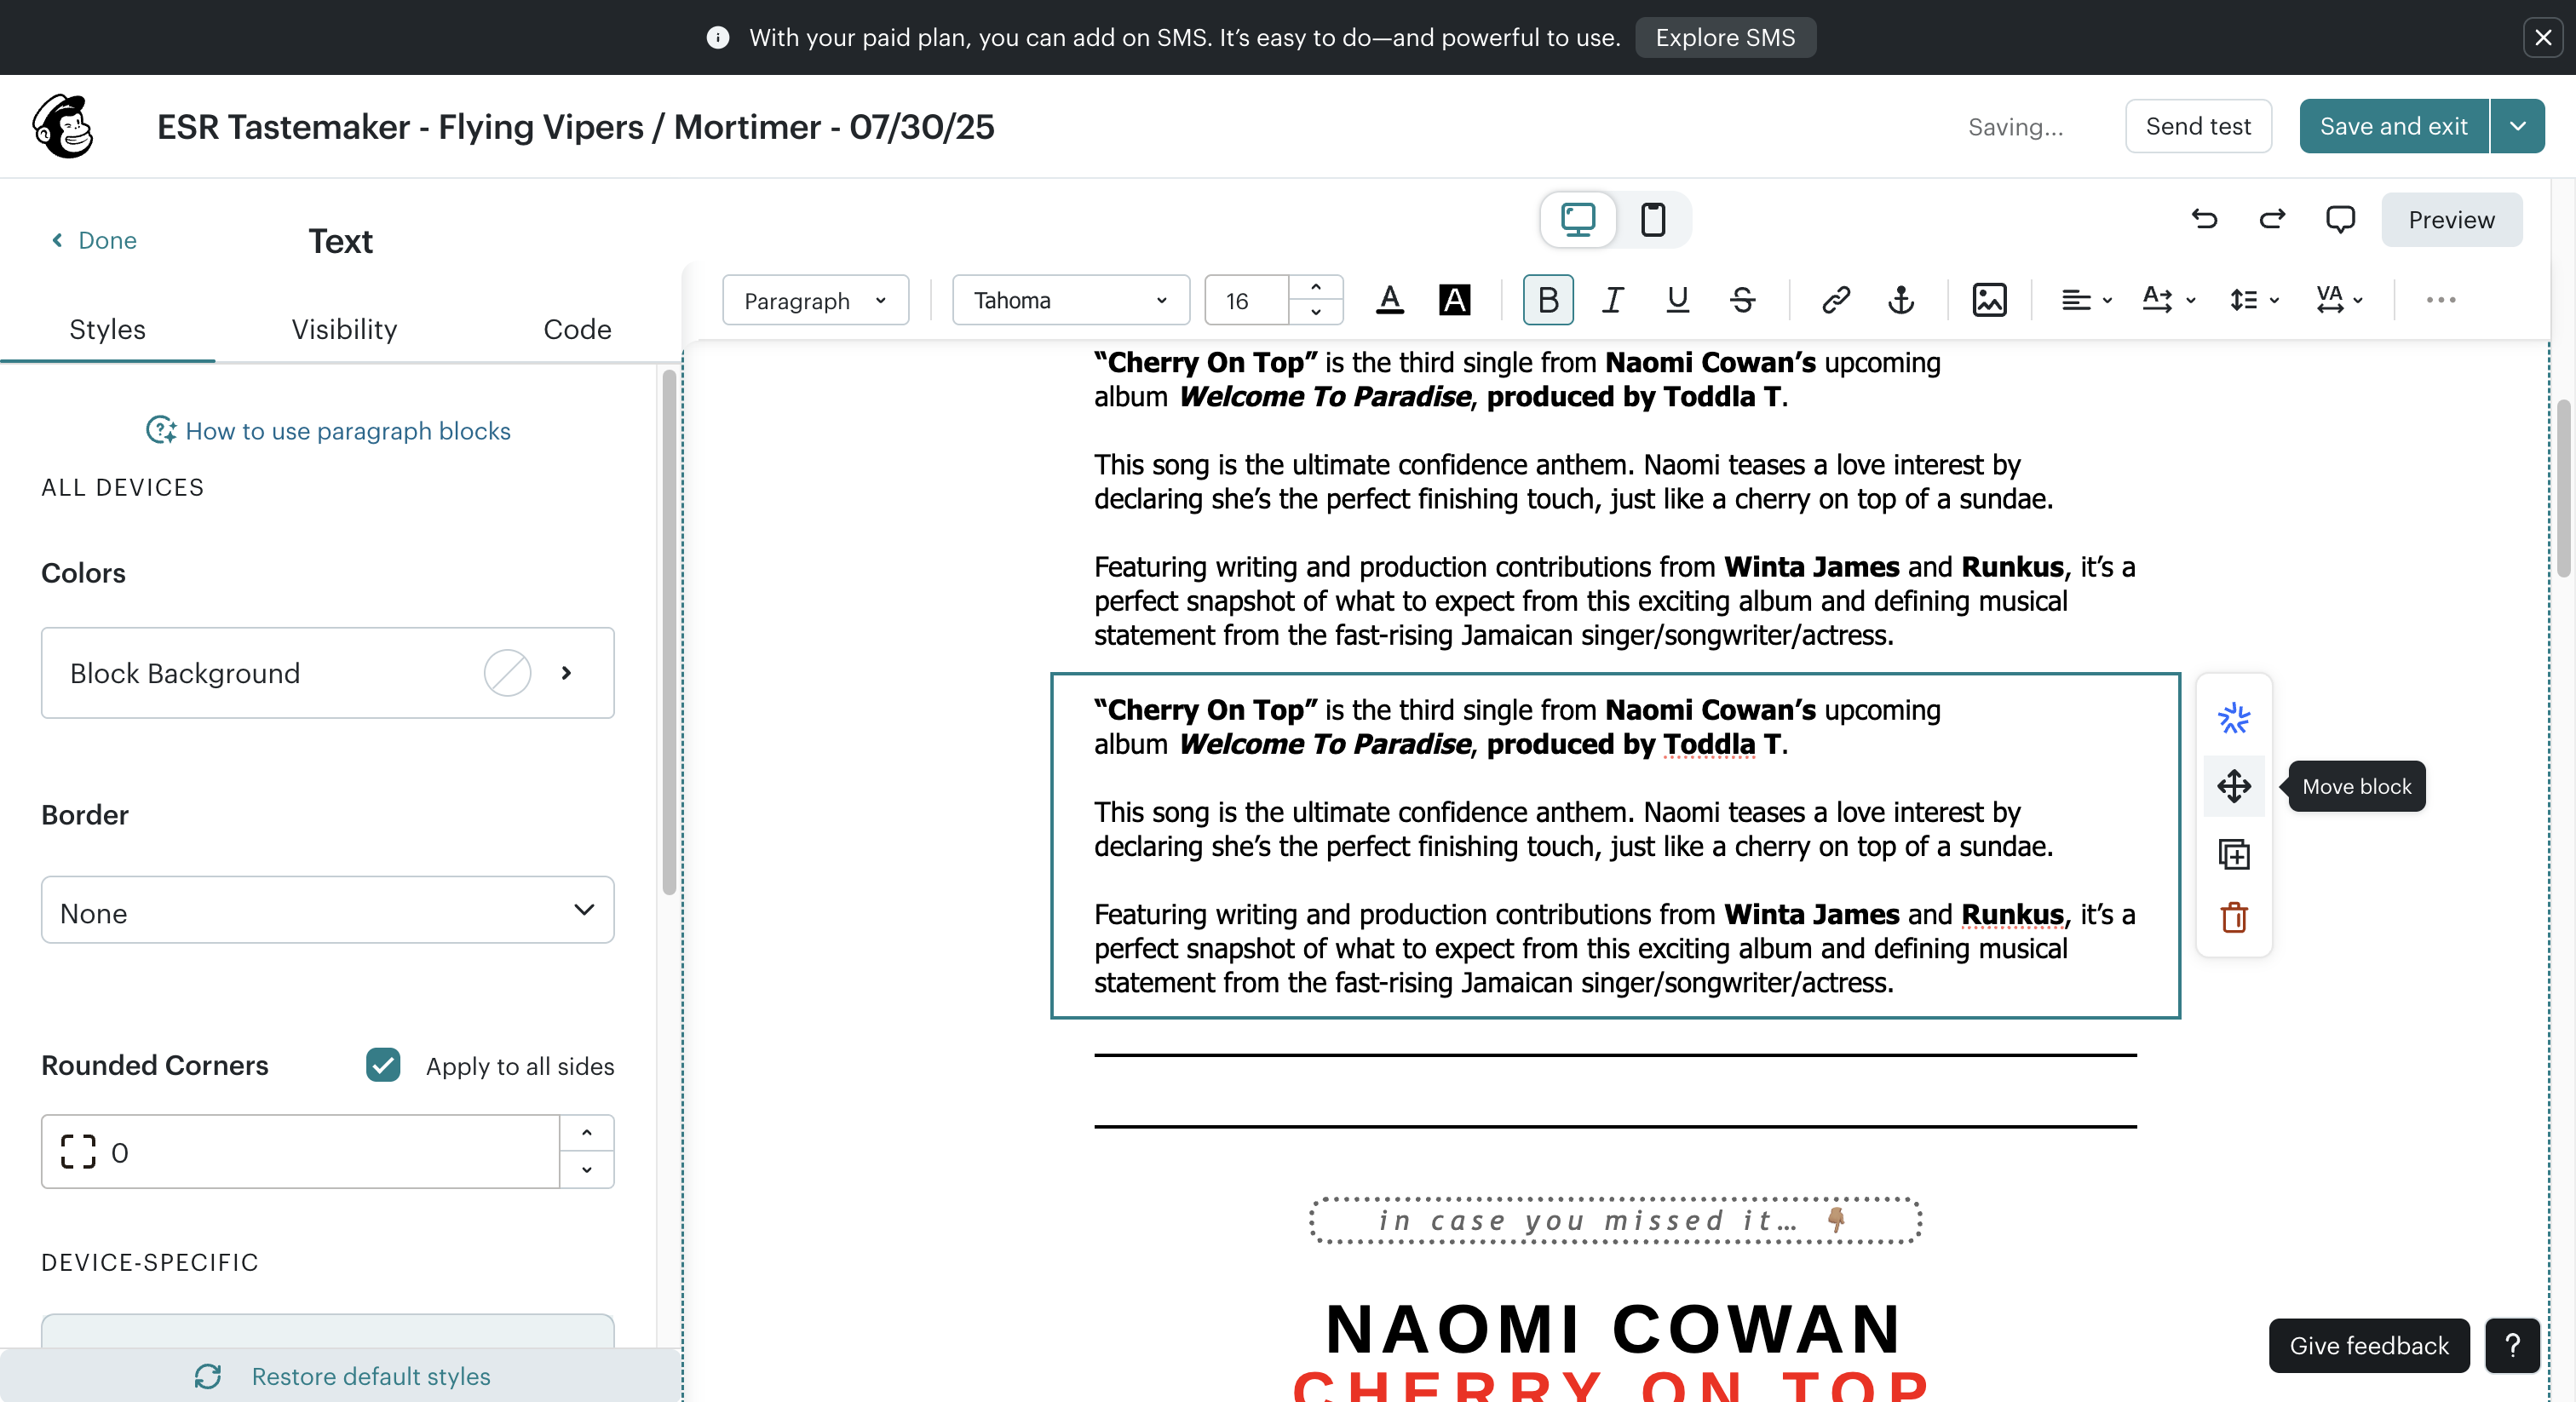Dismiss the SMS banner
This screenshot has height=1402, width=2576.
pos(2543,37)
